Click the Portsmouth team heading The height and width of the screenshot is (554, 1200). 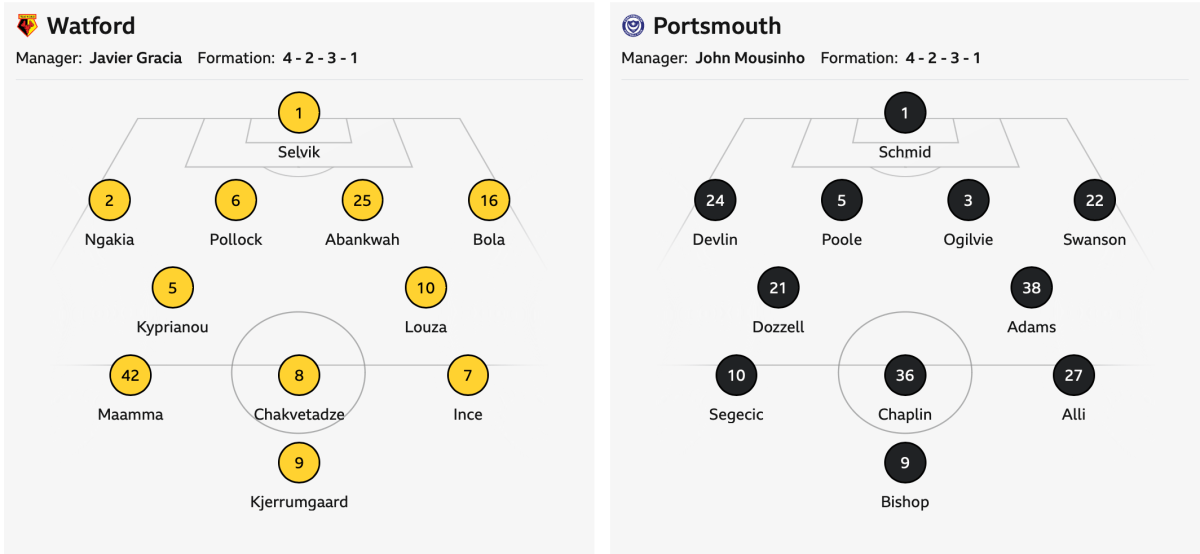click(x=717, y=26)
